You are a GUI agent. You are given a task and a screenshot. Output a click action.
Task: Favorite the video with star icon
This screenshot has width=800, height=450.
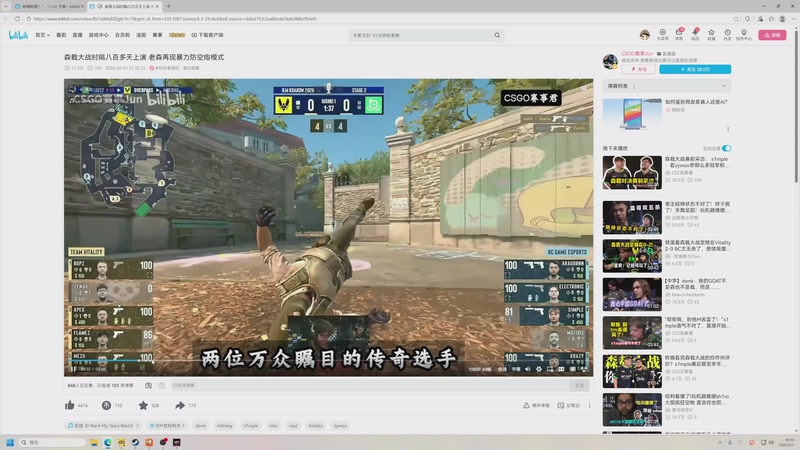point(143,405)
